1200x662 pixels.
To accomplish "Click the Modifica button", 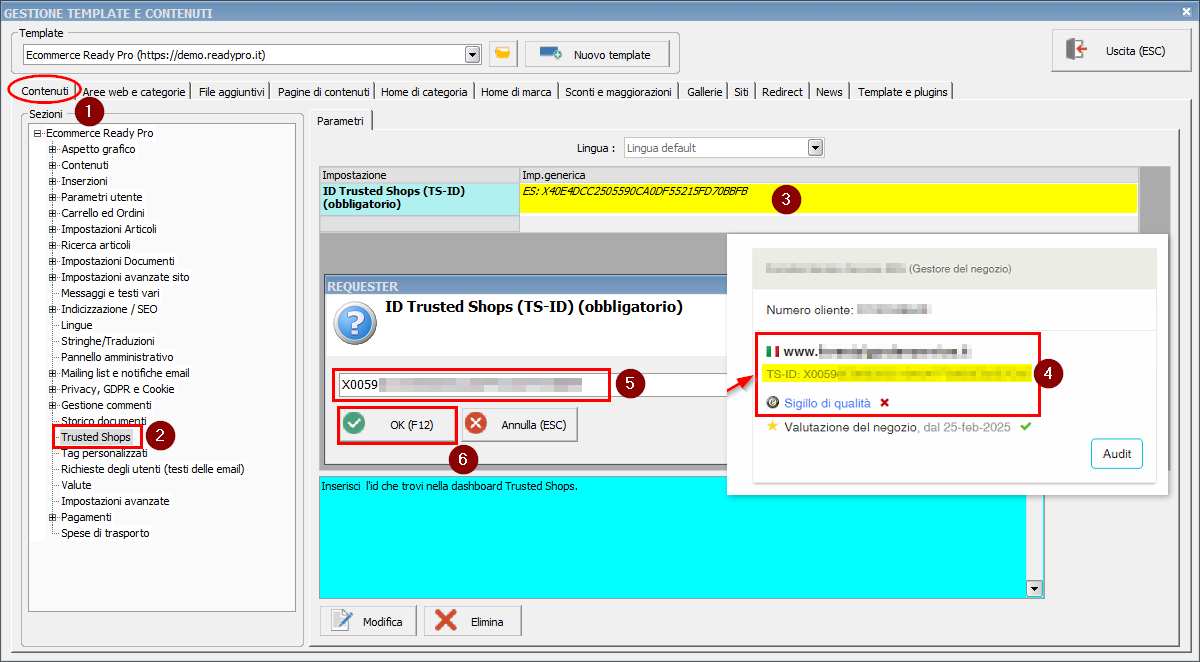I will pos(370,621).
